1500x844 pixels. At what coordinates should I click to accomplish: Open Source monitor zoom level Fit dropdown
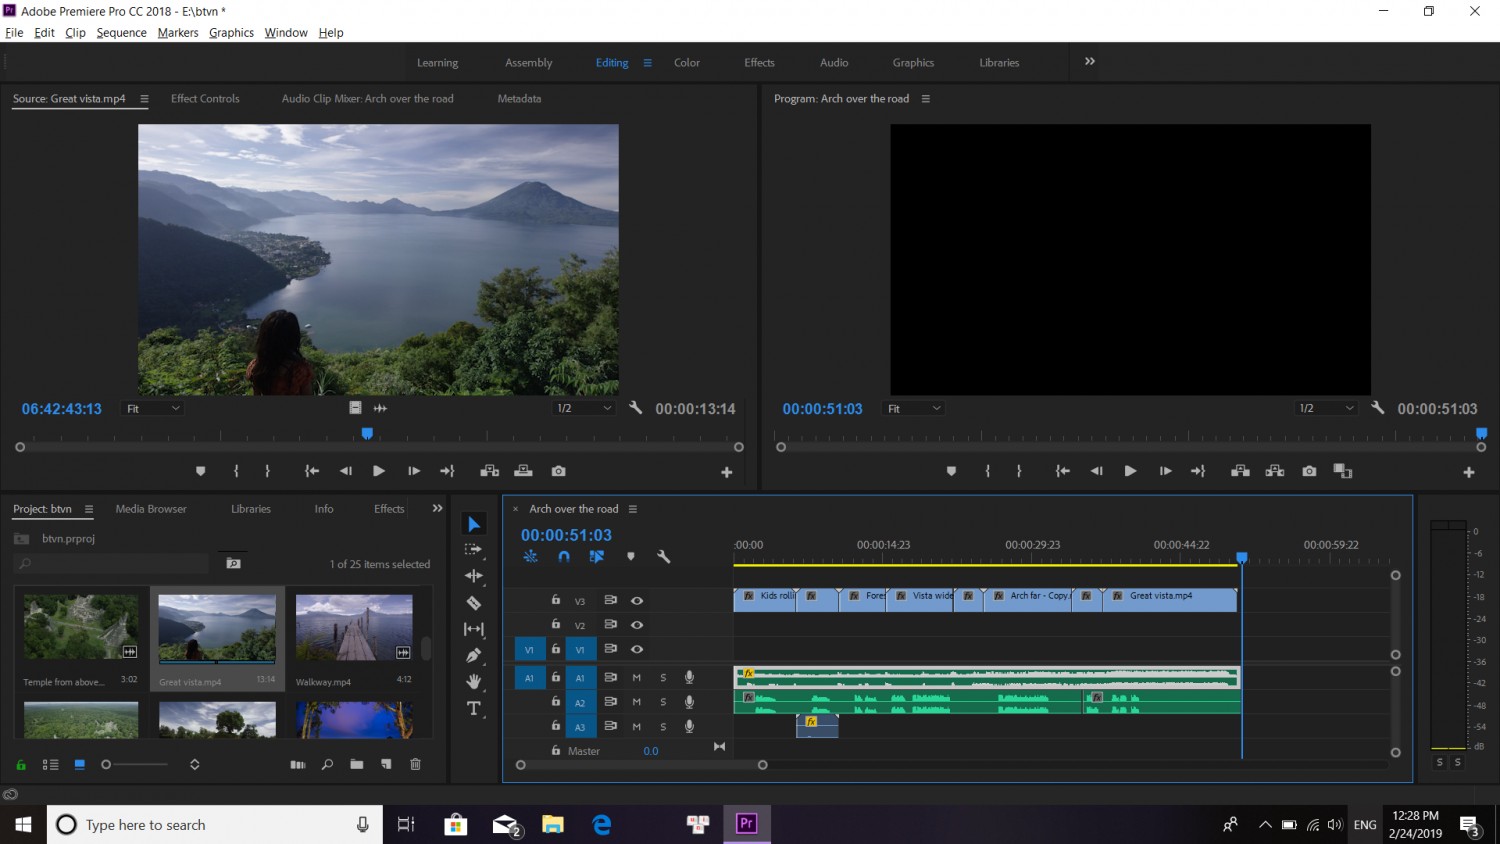click(153, 408)
